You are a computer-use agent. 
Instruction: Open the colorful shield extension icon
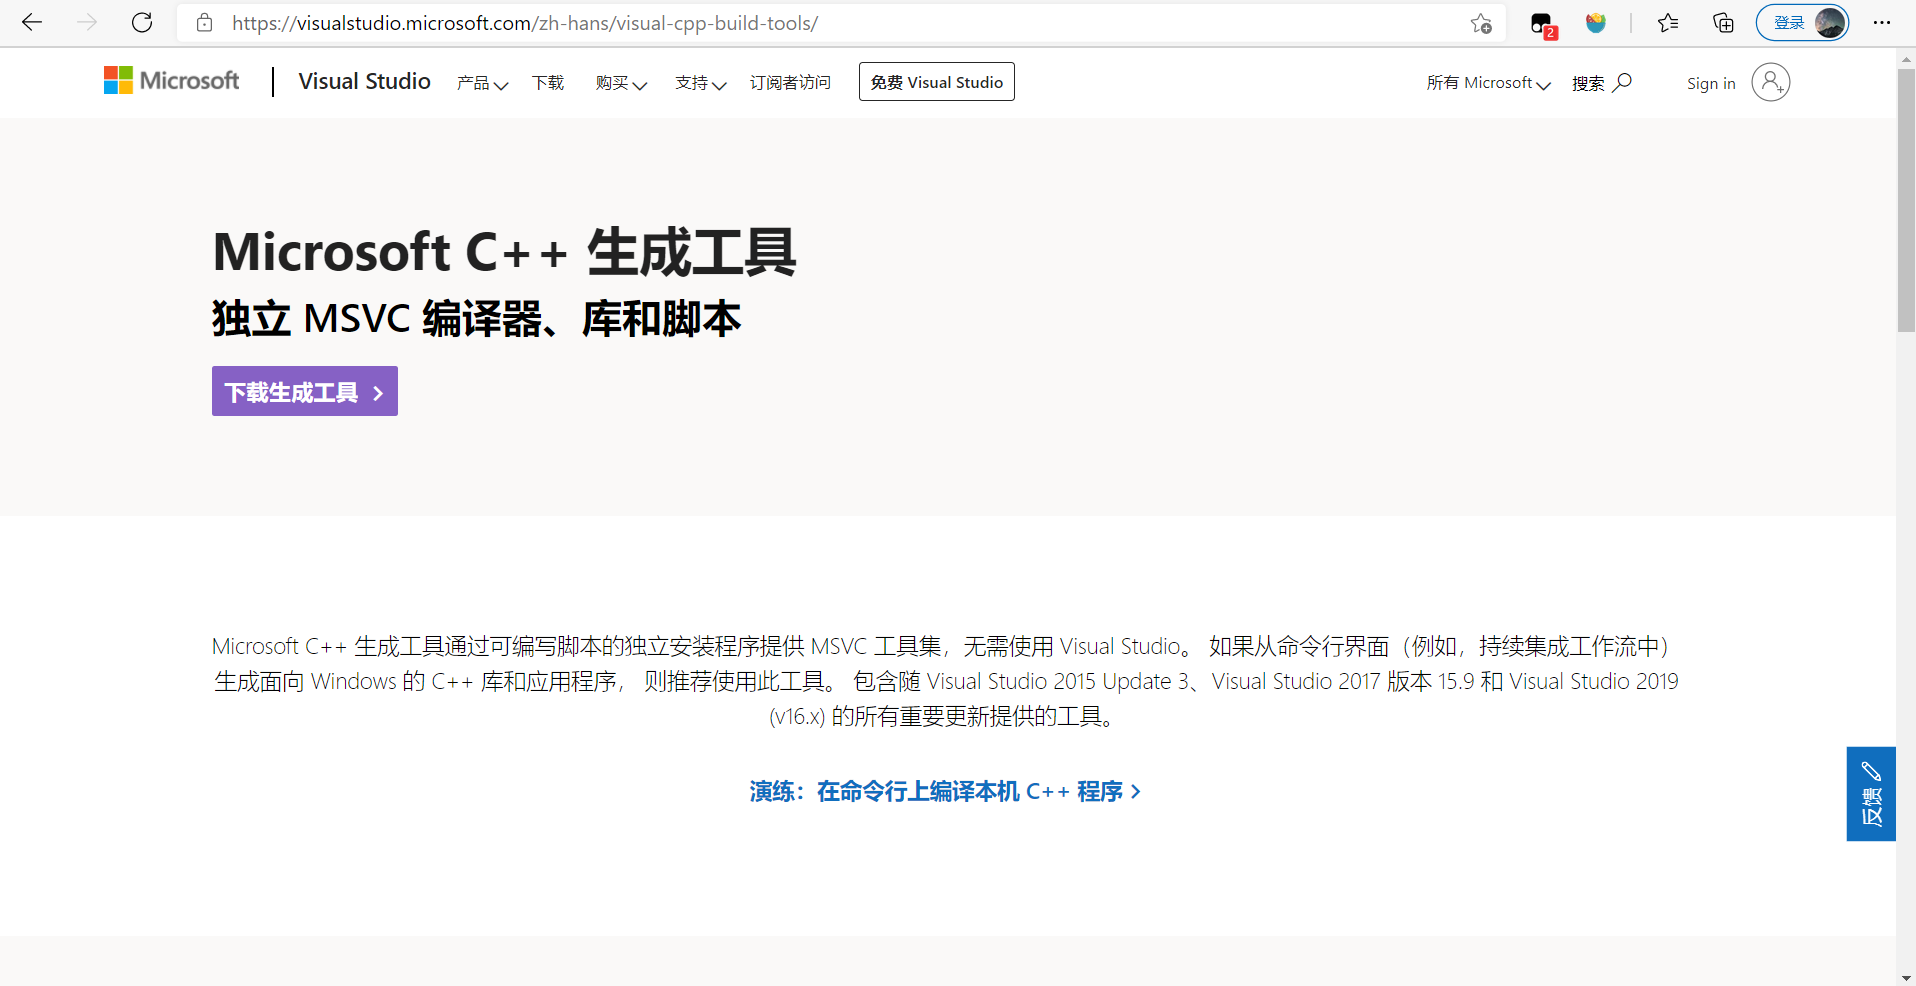(1596, 23)
